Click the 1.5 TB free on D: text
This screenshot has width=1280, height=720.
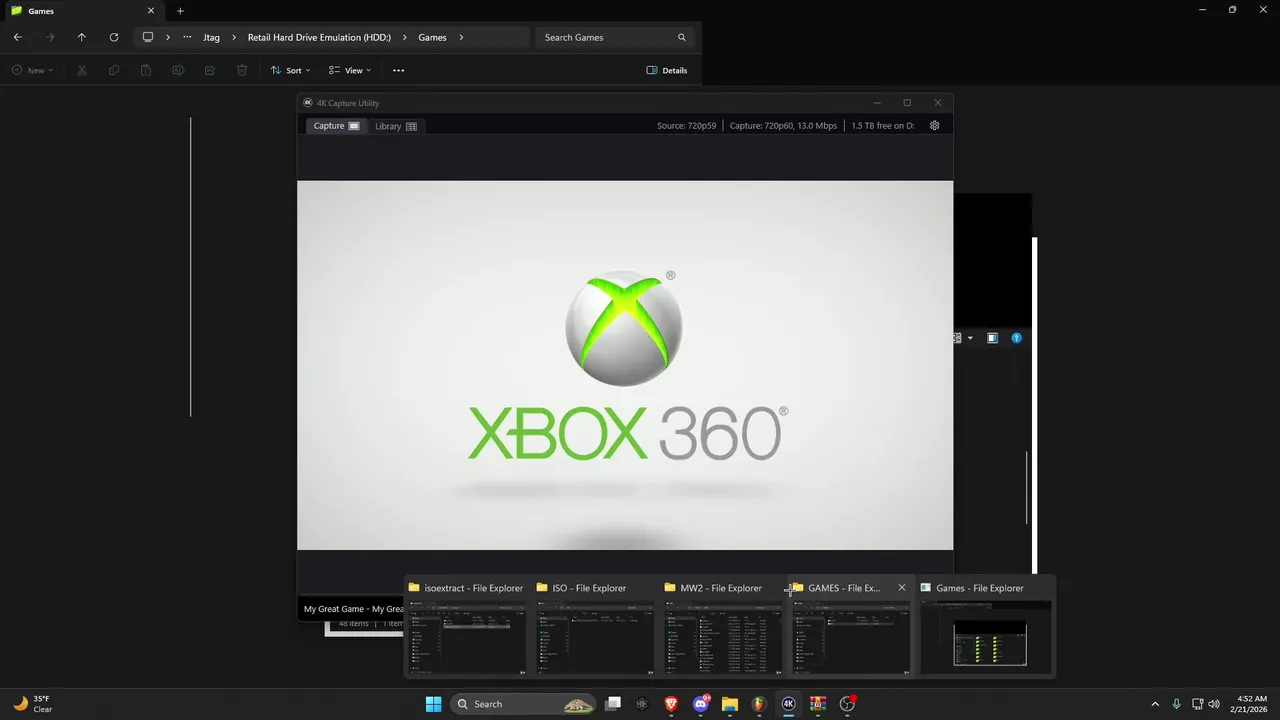click(x=883, y=126)
